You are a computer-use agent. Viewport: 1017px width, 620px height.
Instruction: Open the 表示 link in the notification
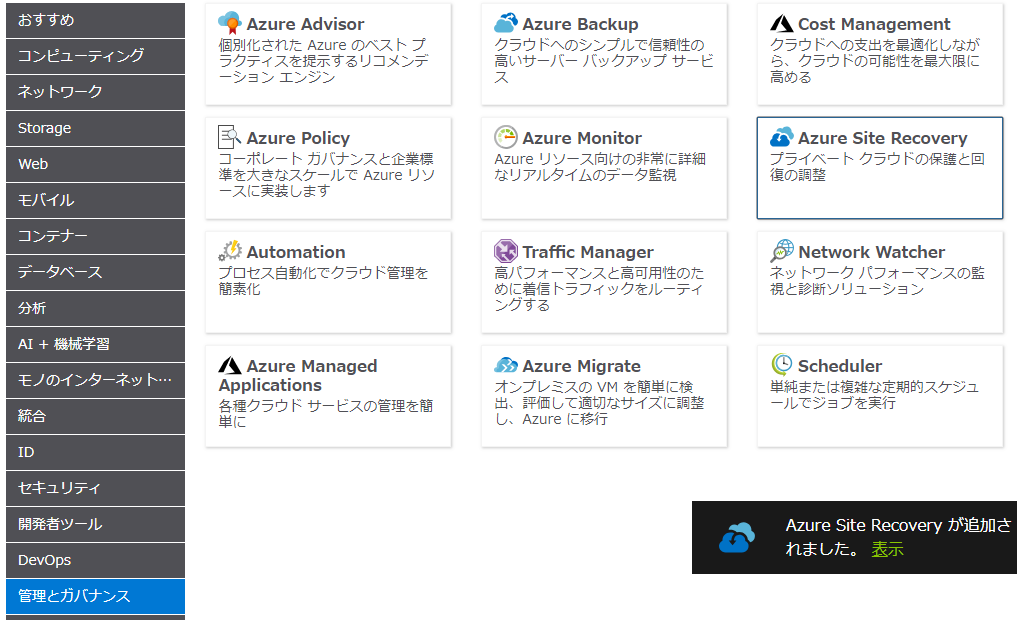coord(887,549)
